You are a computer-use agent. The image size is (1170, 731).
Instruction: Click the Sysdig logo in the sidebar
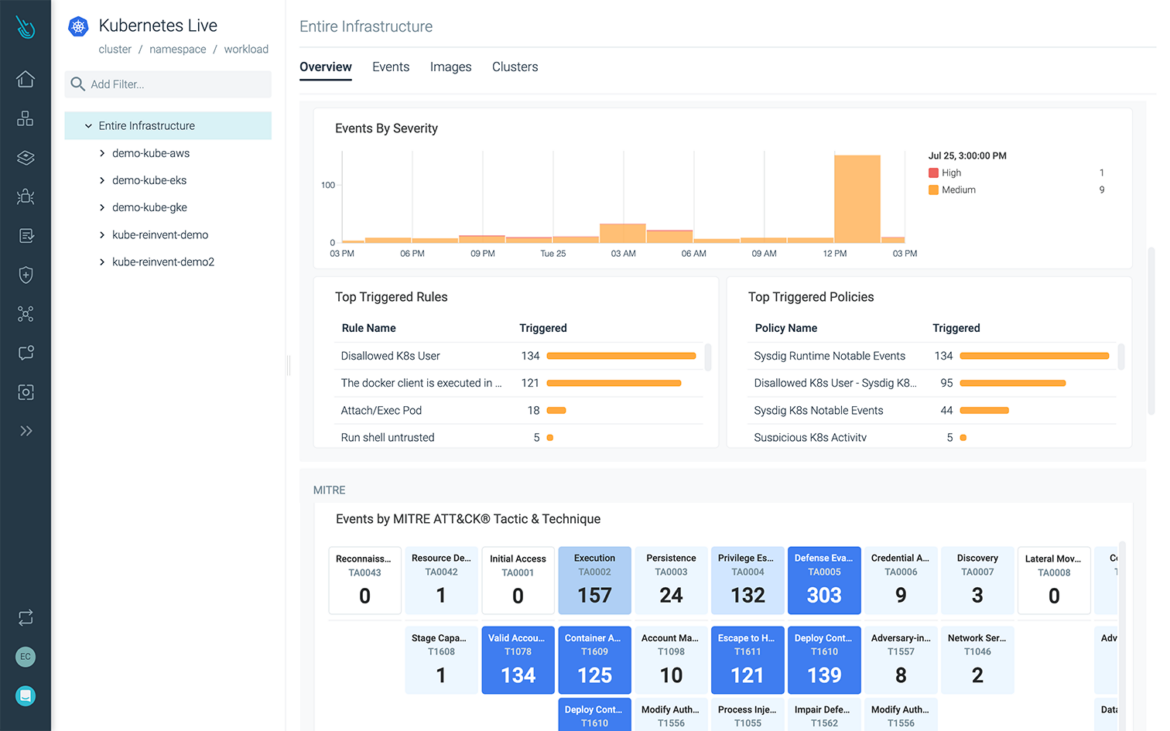(25, 28)
